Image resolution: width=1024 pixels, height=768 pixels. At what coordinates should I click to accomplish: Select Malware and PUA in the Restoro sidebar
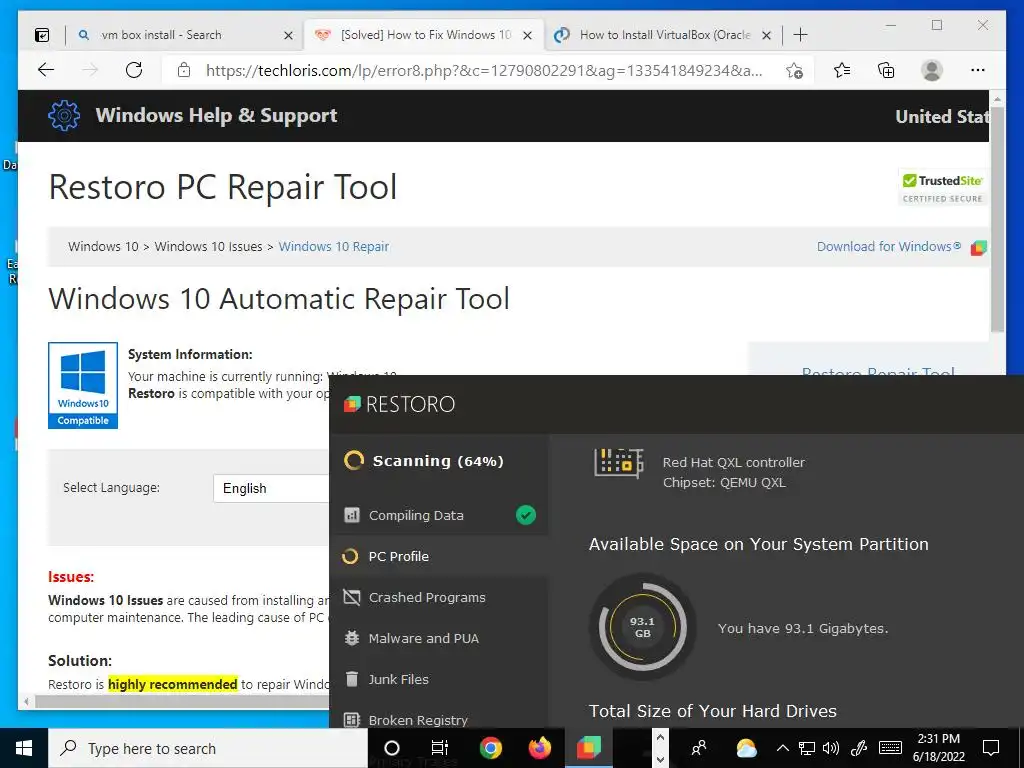[x=439, y=639]
